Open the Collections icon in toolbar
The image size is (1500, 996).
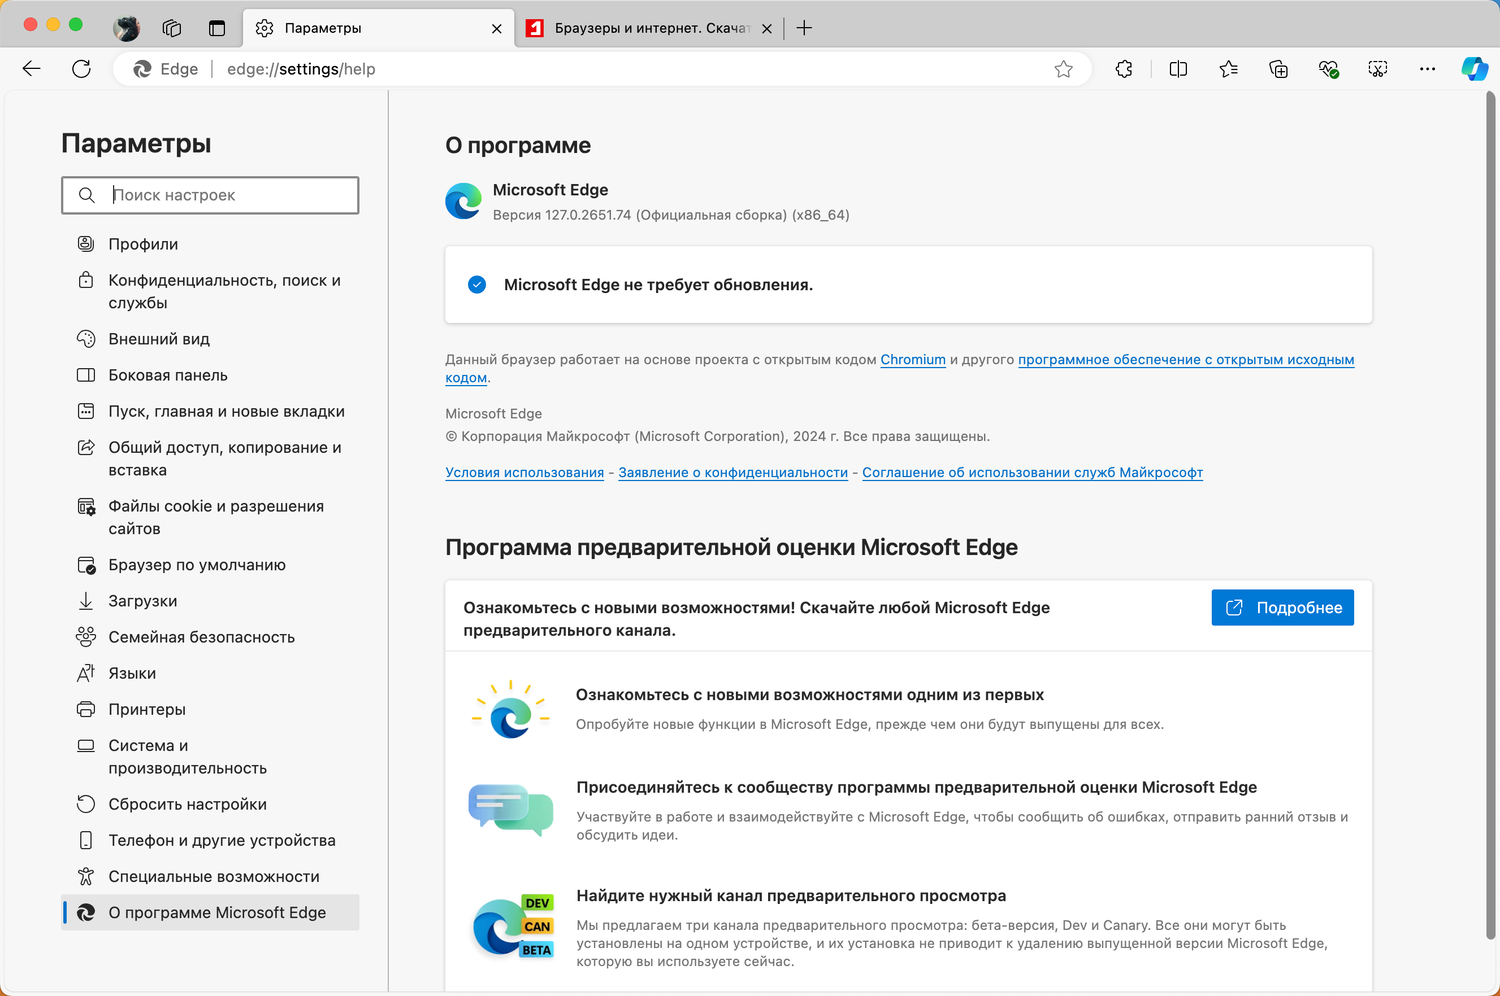1278,69
